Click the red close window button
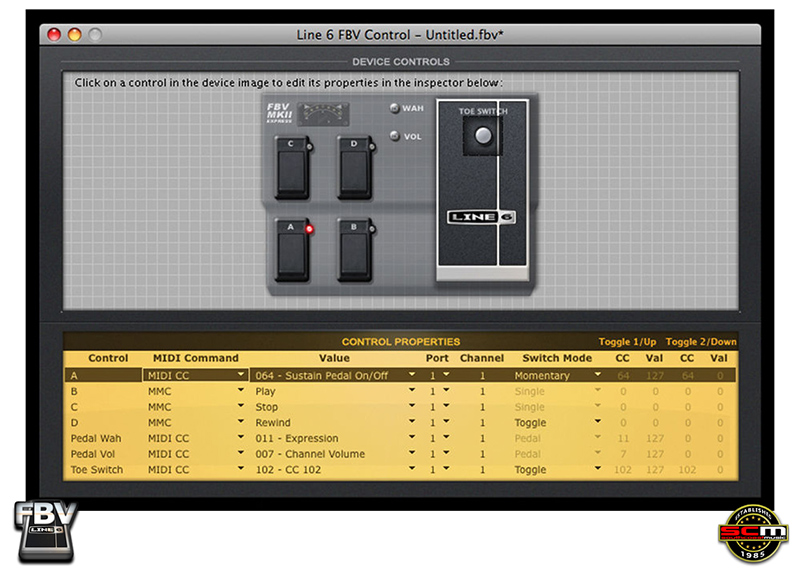The height and width of the screenshot is (569, 800). point(54,34)
